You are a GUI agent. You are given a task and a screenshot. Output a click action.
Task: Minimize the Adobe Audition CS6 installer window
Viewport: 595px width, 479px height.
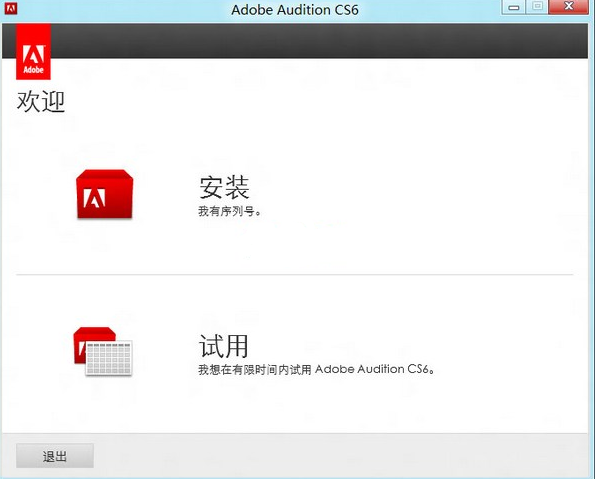coord(513,7)
